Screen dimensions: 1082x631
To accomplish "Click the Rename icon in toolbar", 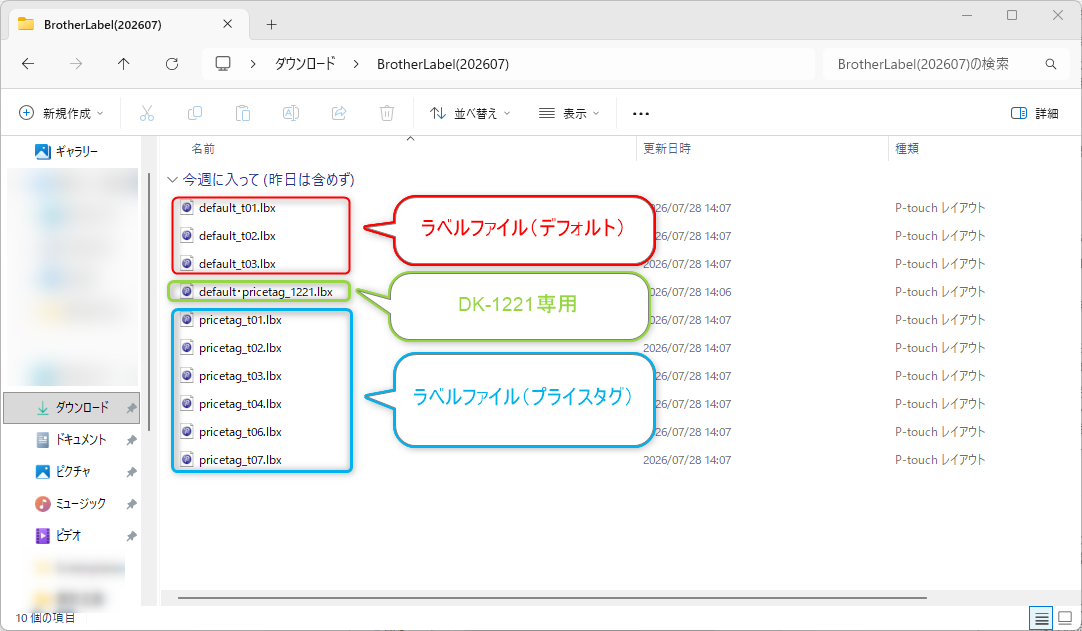I will [291, 113].
